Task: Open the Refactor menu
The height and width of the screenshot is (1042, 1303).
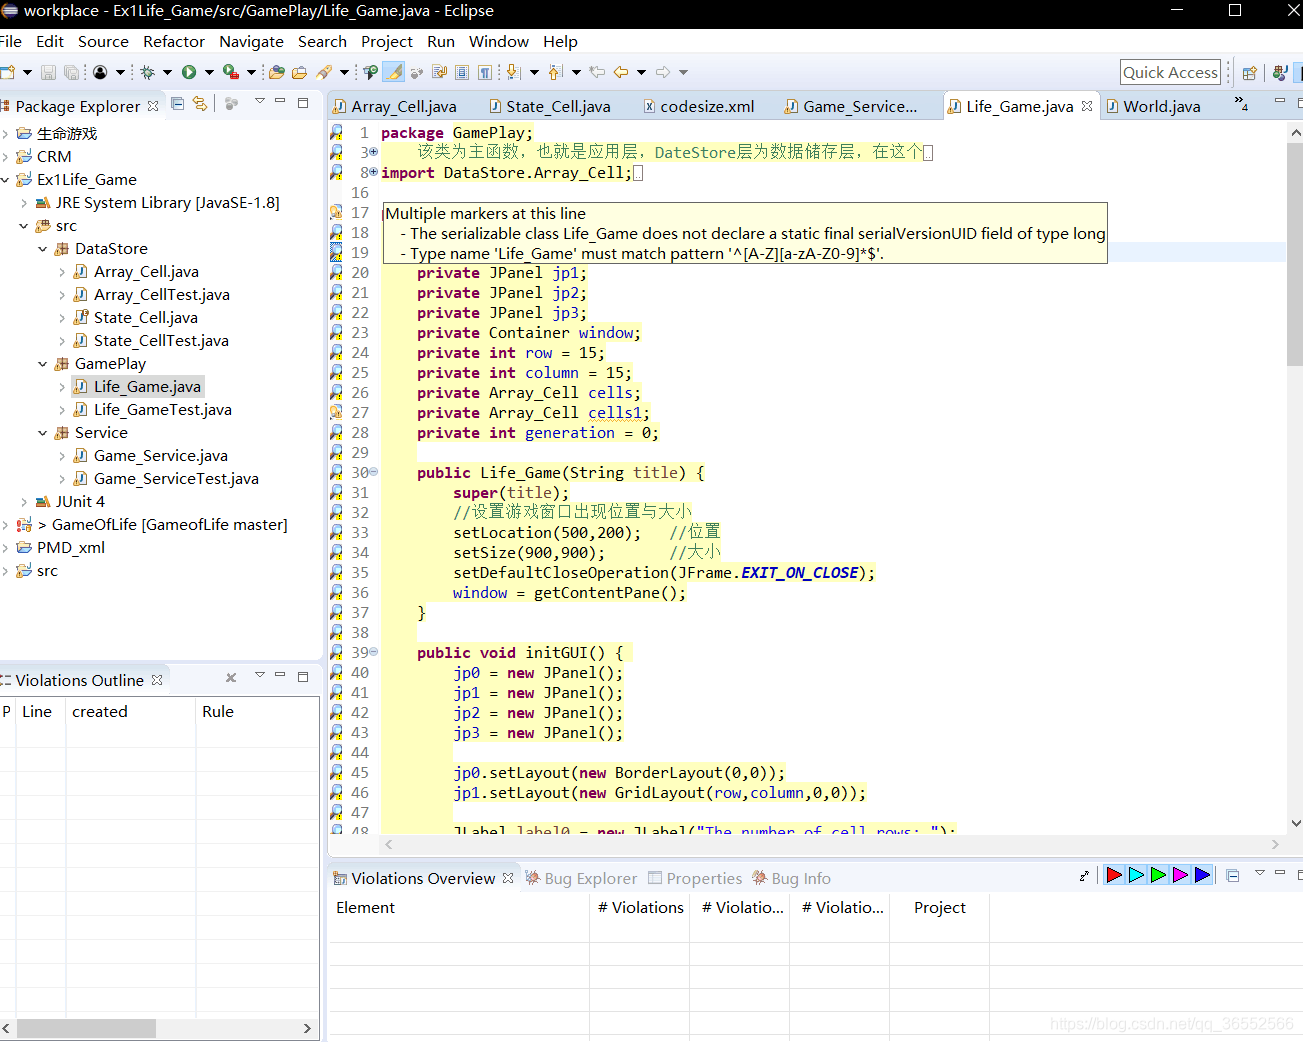Action: click(x=174, y=42)
